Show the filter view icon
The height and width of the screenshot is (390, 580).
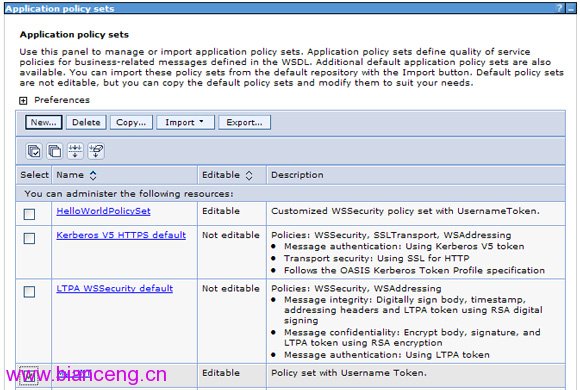coord(75,151)
